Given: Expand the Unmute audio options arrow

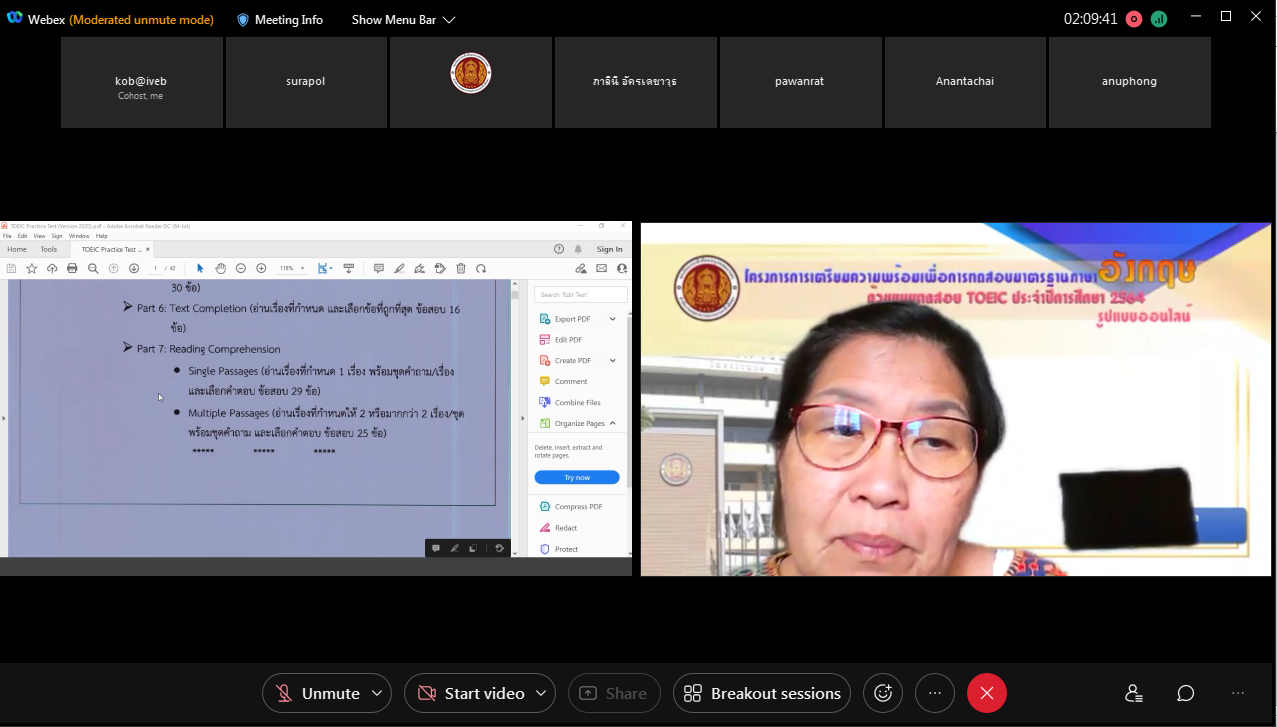Looking at the screenshot, I should (x=377, y=693).
